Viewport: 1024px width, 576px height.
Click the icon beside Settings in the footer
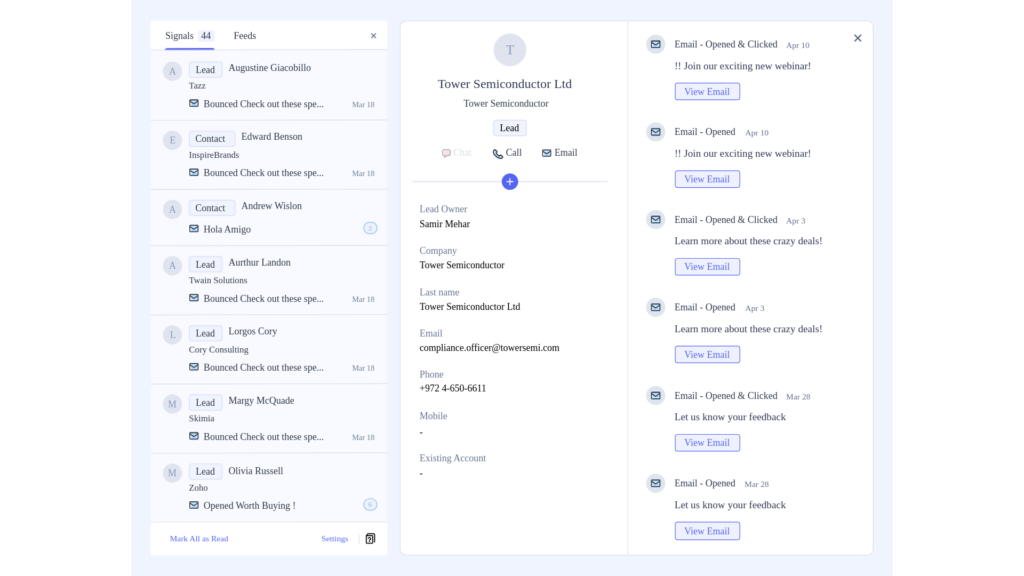pyautogui.click(x=370, y=539)
